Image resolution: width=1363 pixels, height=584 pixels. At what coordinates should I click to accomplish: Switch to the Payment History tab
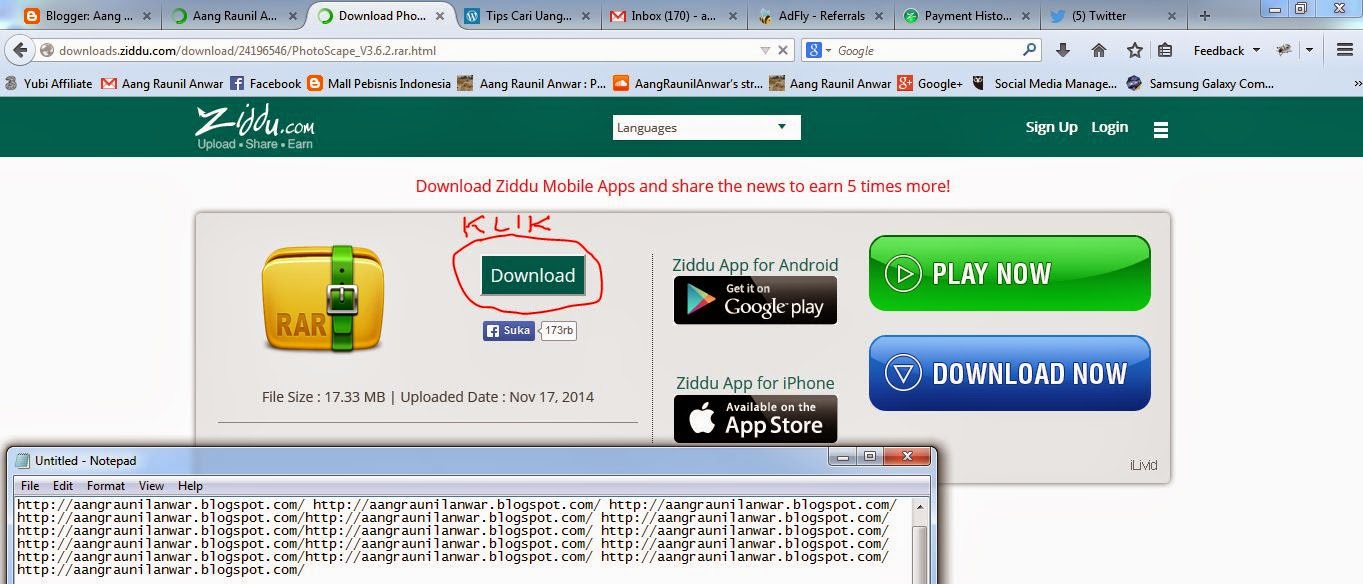[x=966, y=16]
